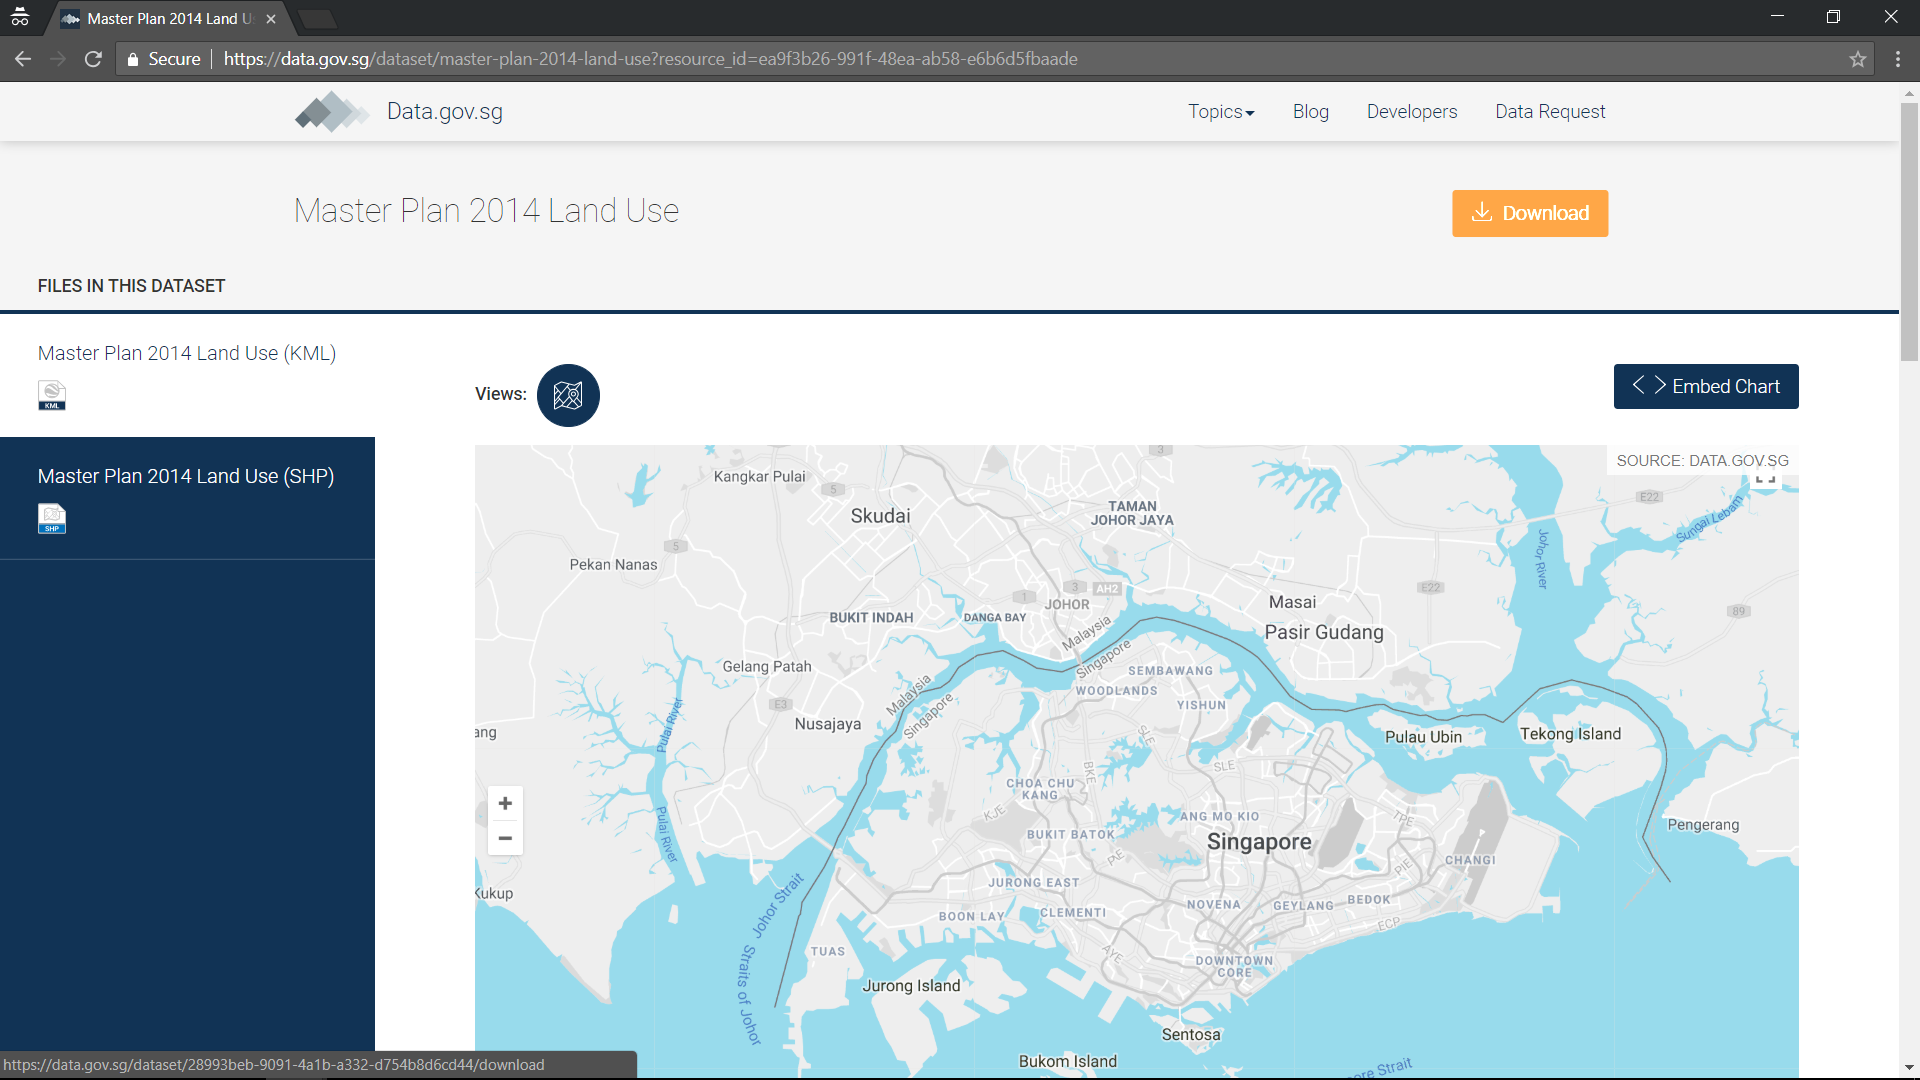Select Master Plan 2014 Land Use (KML)
This screenshot has width=1920, height=1080.
187,353
